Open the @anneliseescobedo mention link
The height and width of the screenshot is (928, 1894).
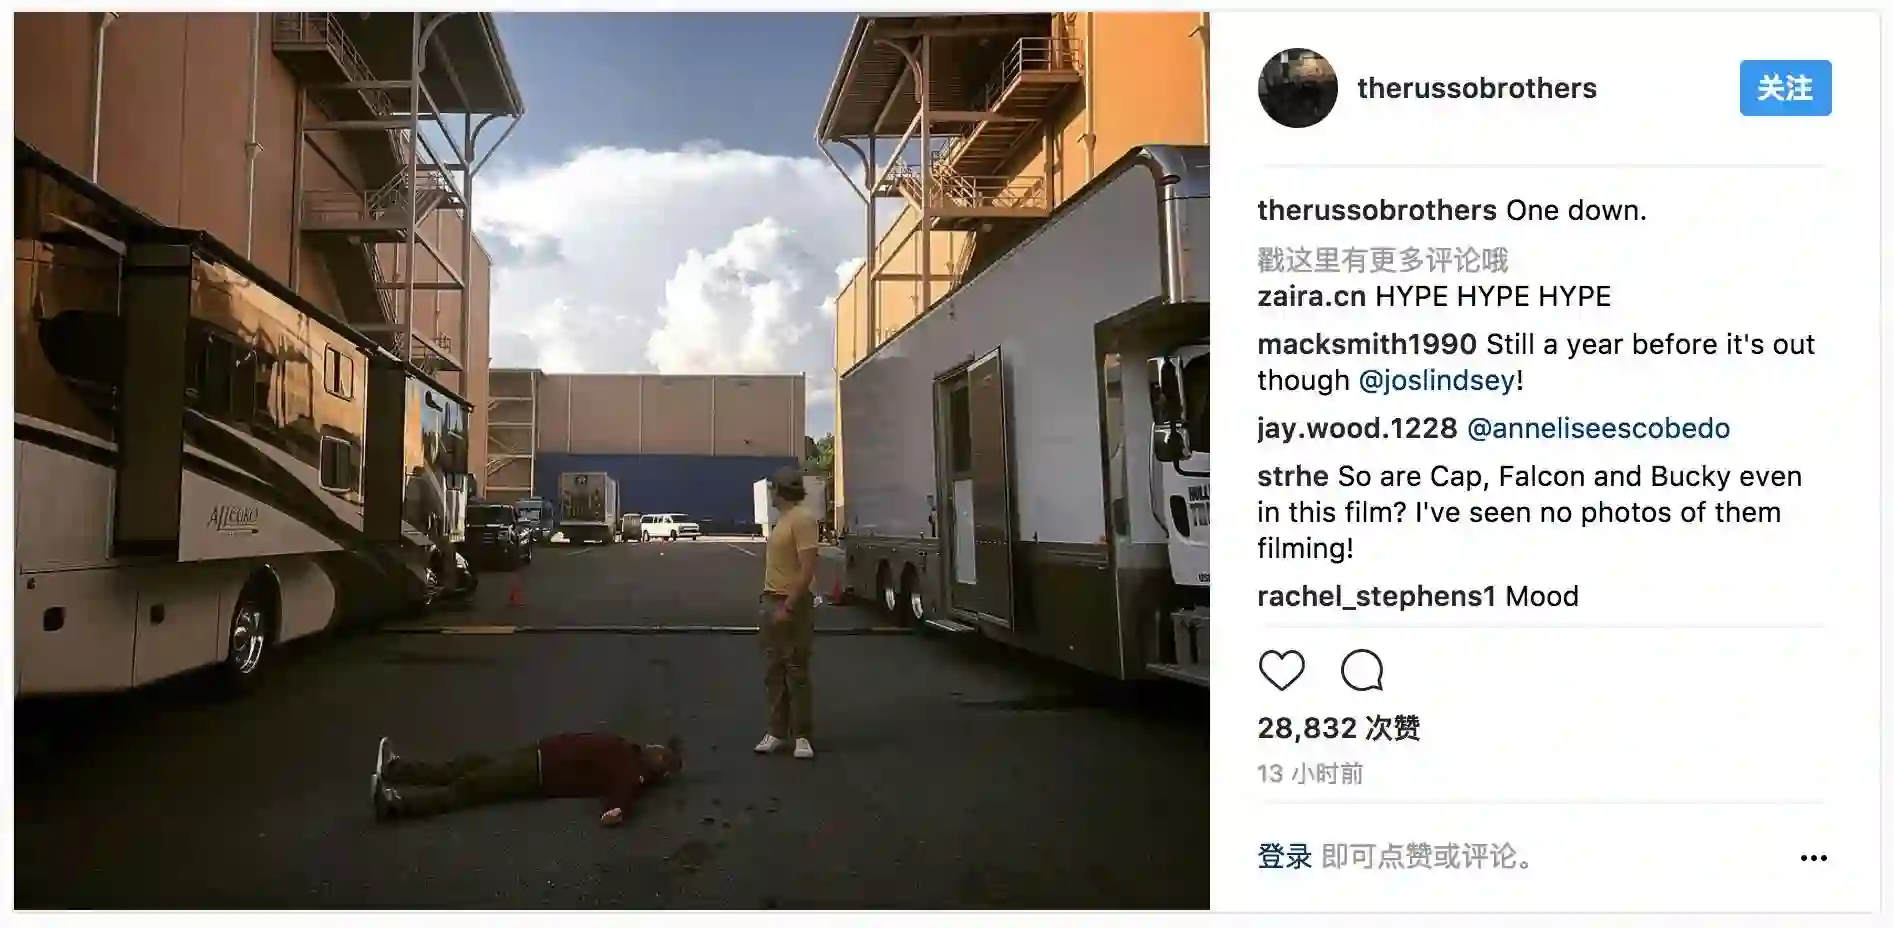pos(1598,428)
